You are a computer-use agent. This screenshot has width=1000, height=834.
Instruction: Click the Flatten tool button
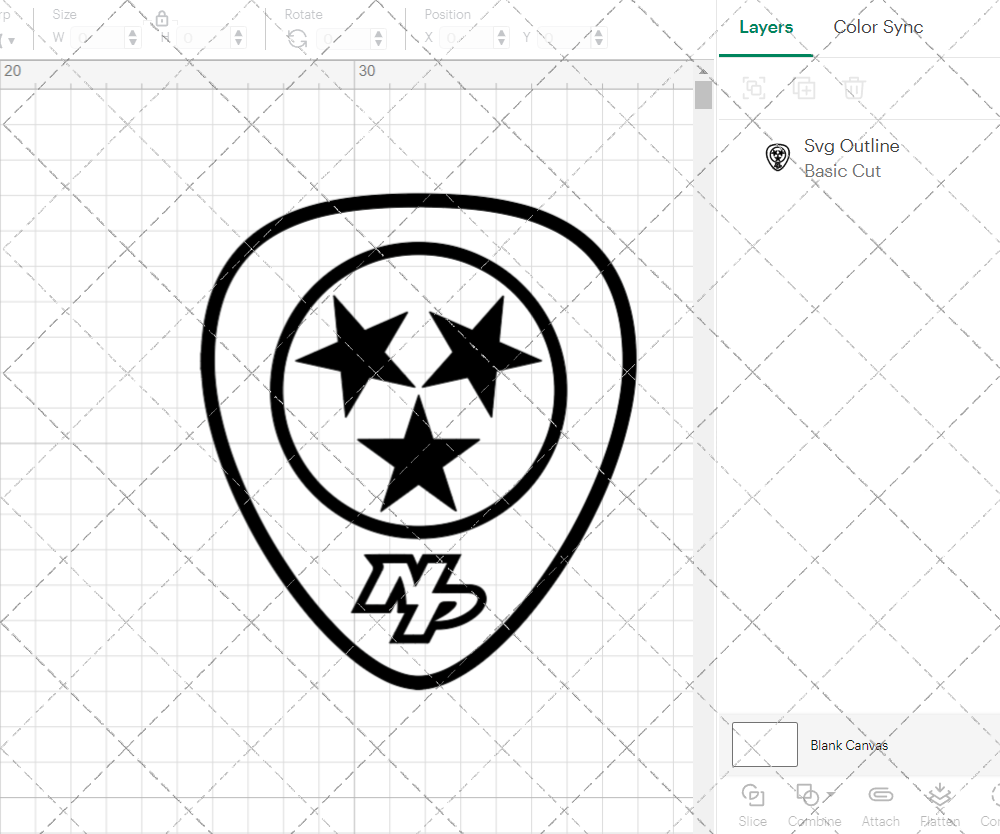(x=939, y=806)
